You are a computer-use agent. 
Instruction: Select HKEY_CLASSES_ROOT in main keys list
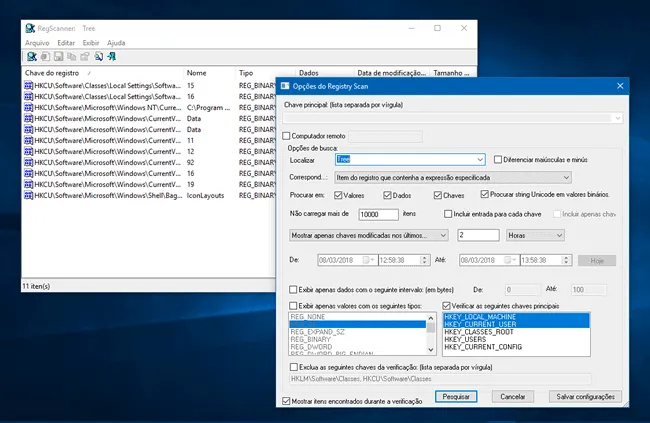click(x=516, y=332)
